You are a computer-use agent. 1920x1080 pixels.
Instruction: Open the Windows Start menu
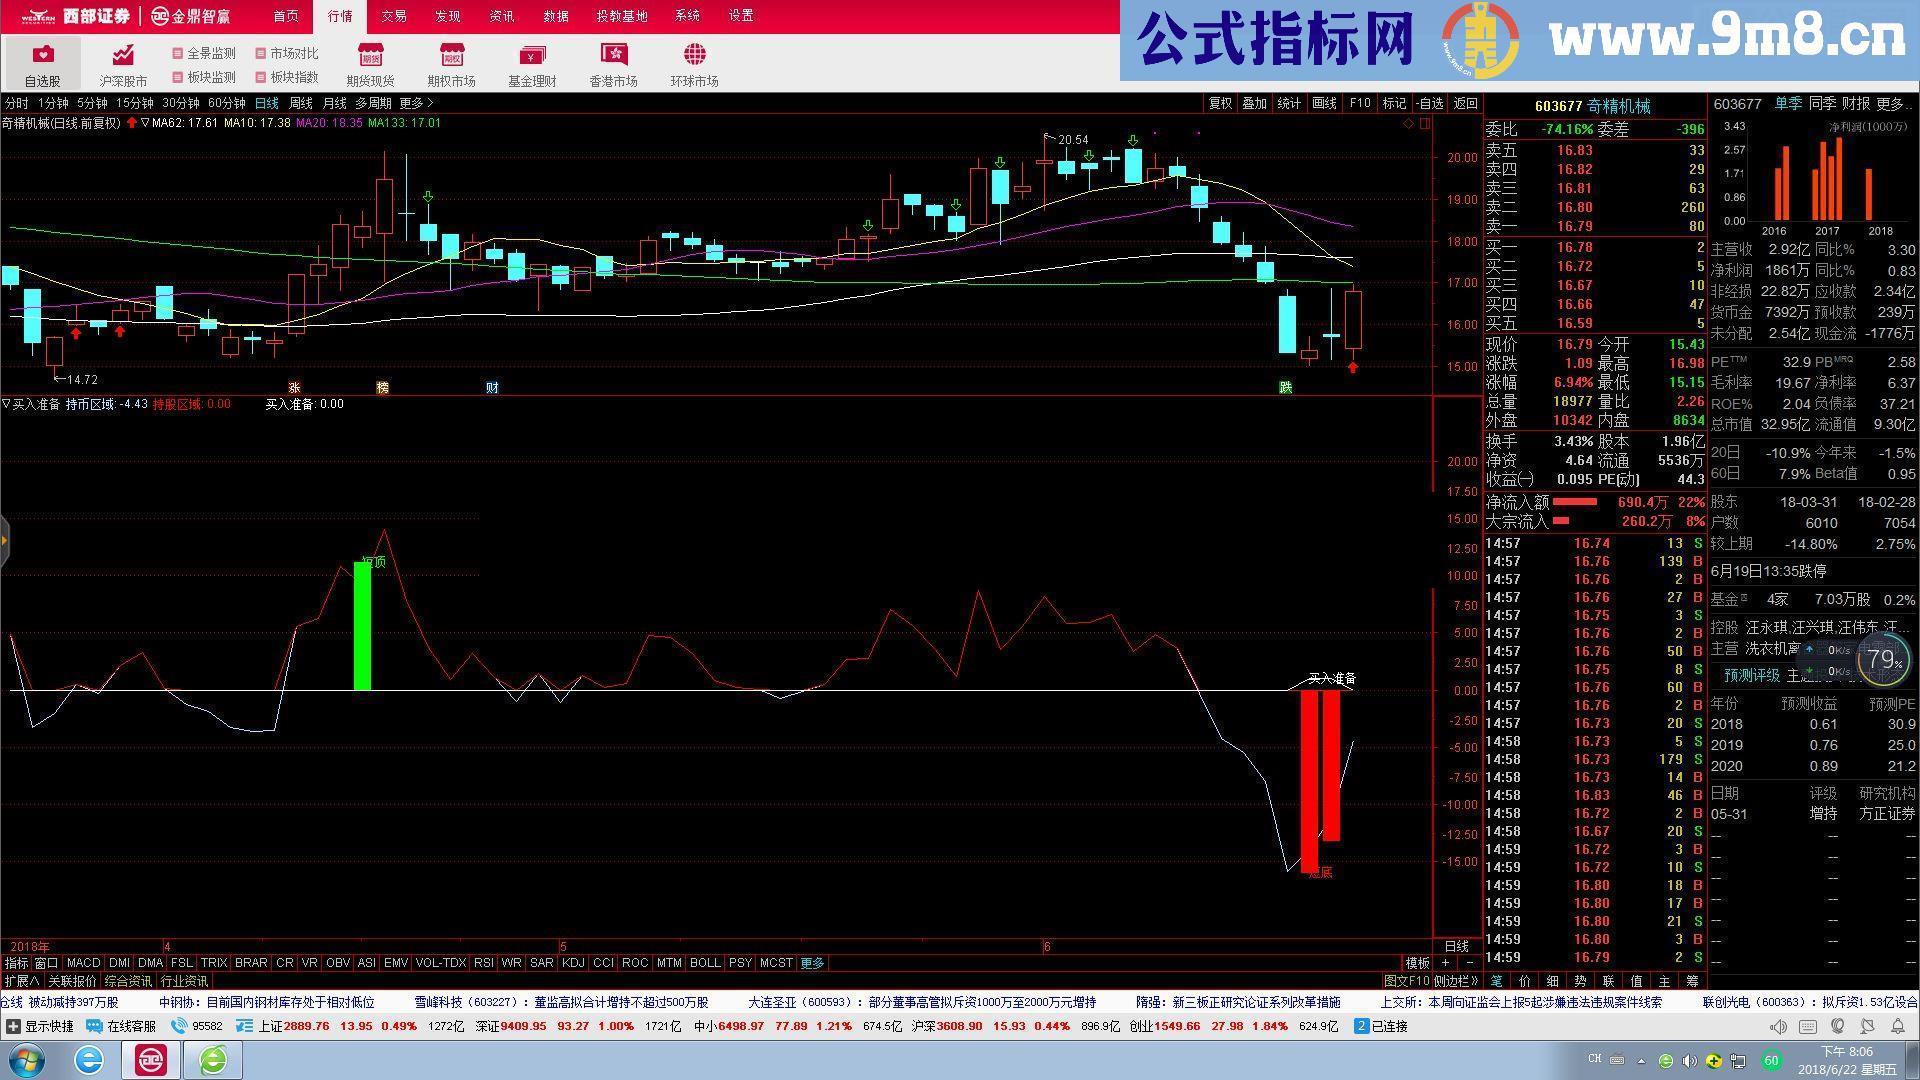(x=27, y=1060)
